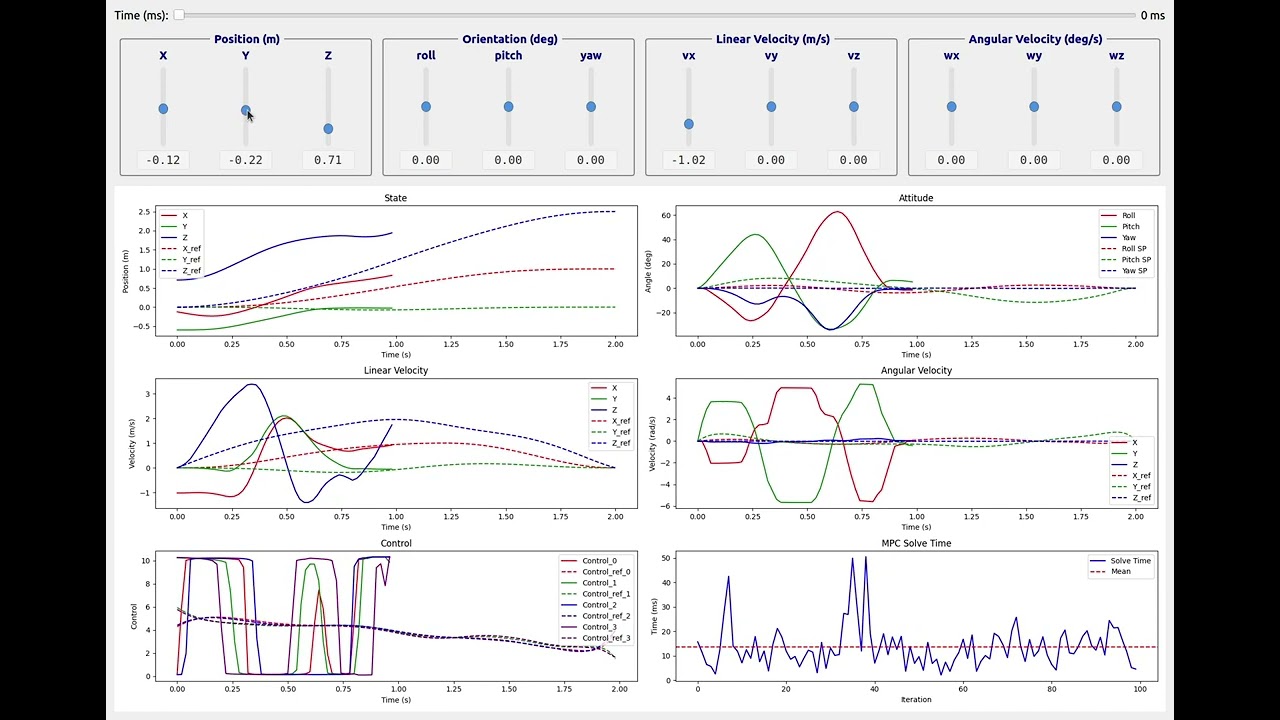Click the Control plot title
This screenshot has width=1280, height=720.
click(396, 543)
